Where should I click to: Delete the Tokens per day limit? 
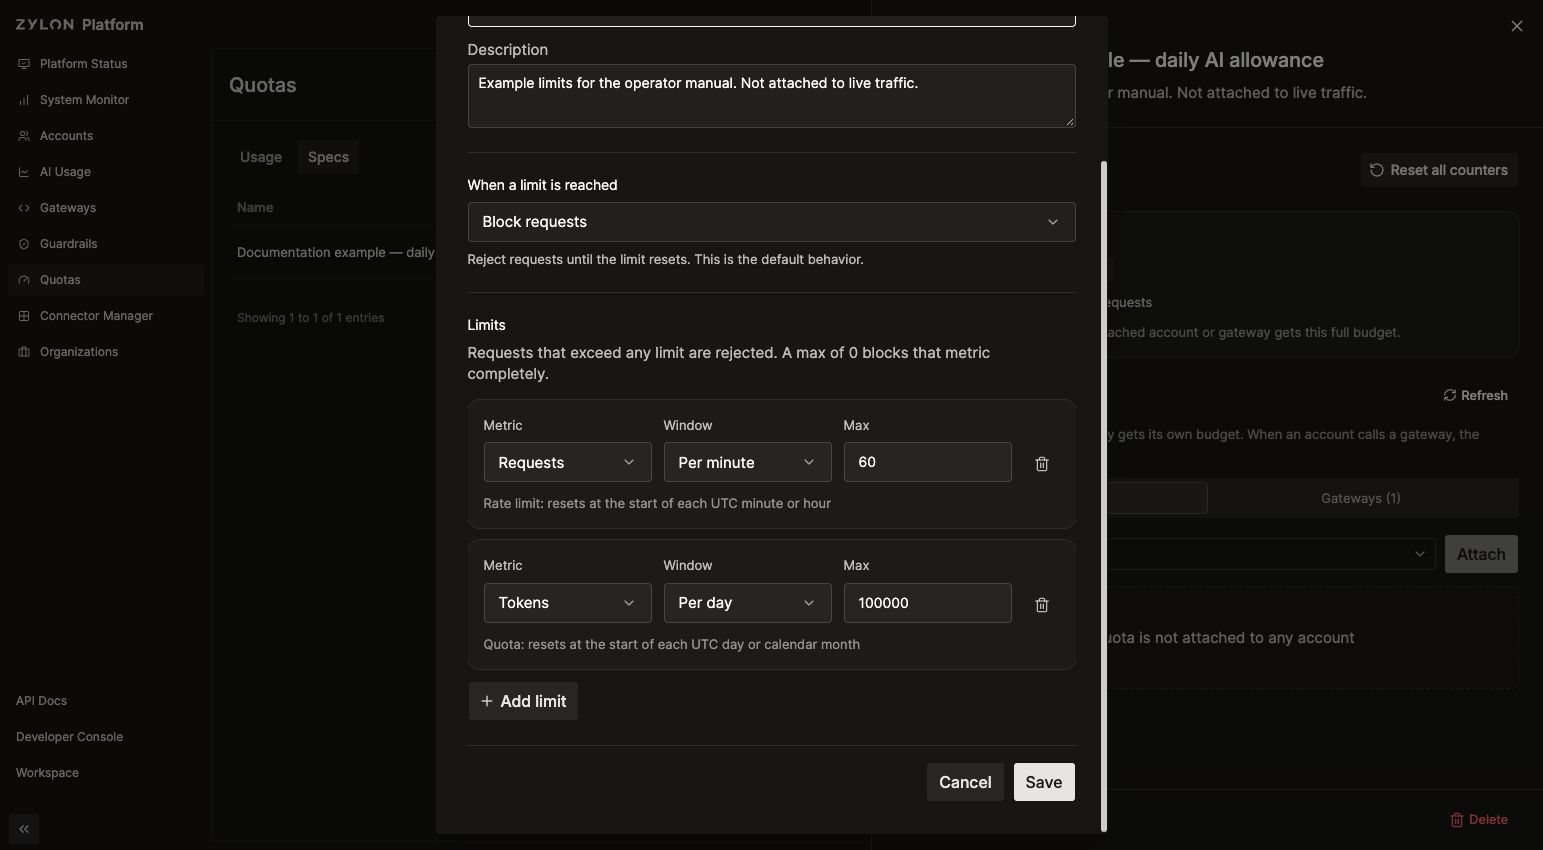(1041, 605)
